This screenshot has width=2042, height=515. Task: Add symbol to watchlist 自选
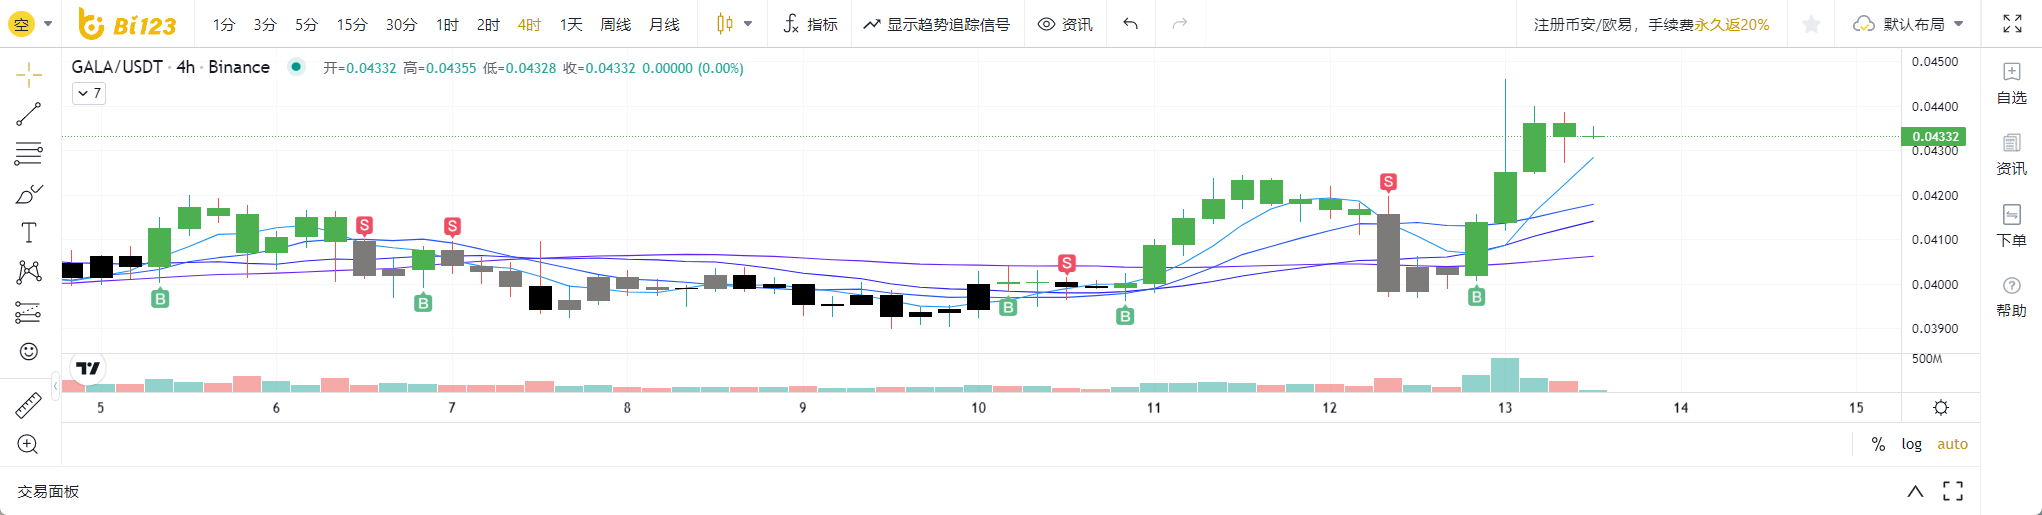pos(2012,84)
